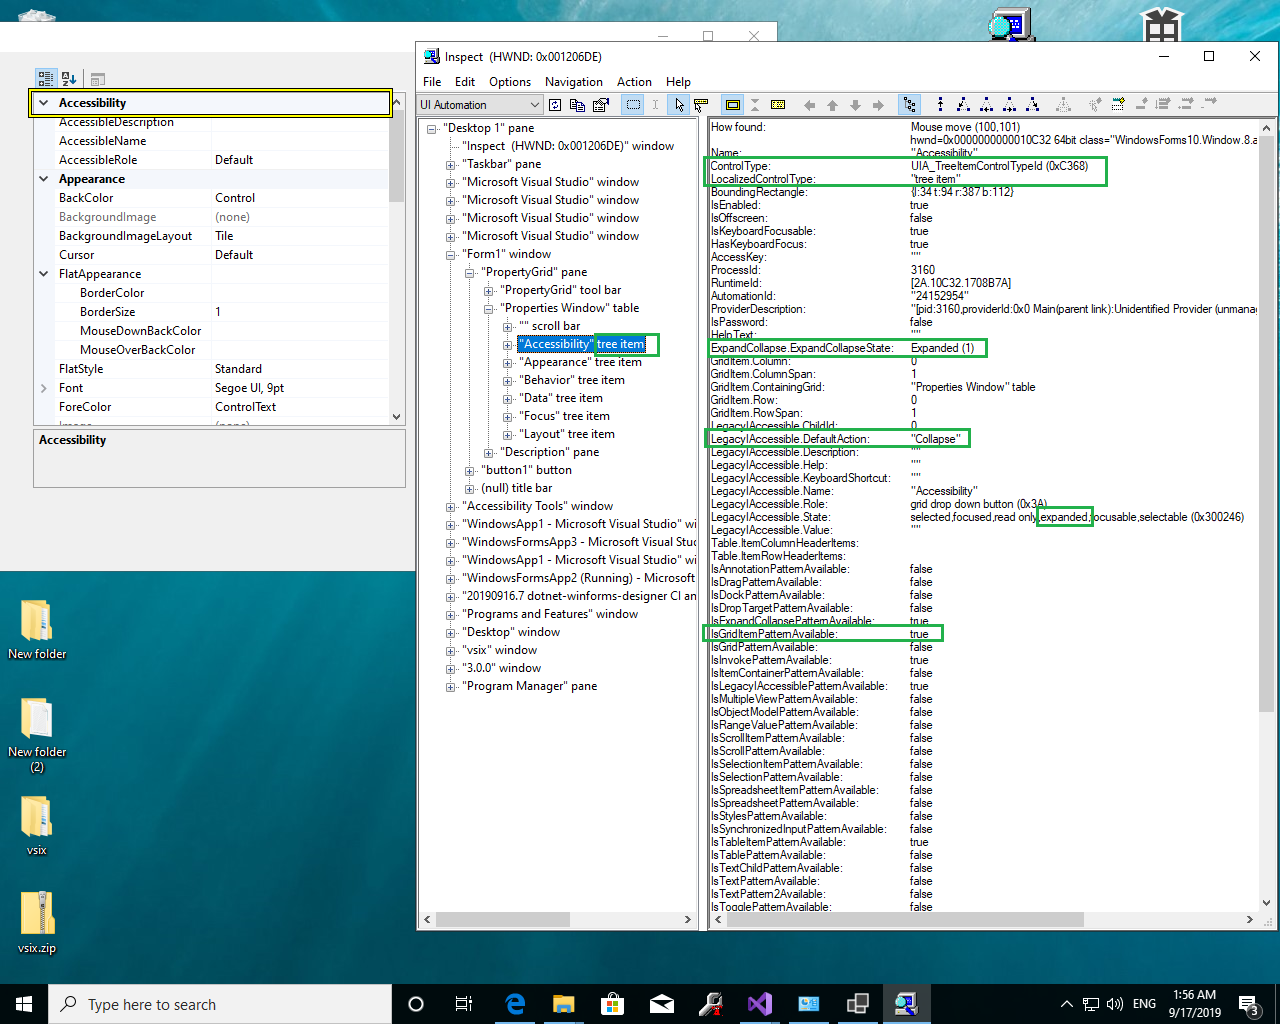Image resolution: width=1280 pixels, height=1024 pixels.
Task: Open the Action menu in Inspect
Action: 634,82
